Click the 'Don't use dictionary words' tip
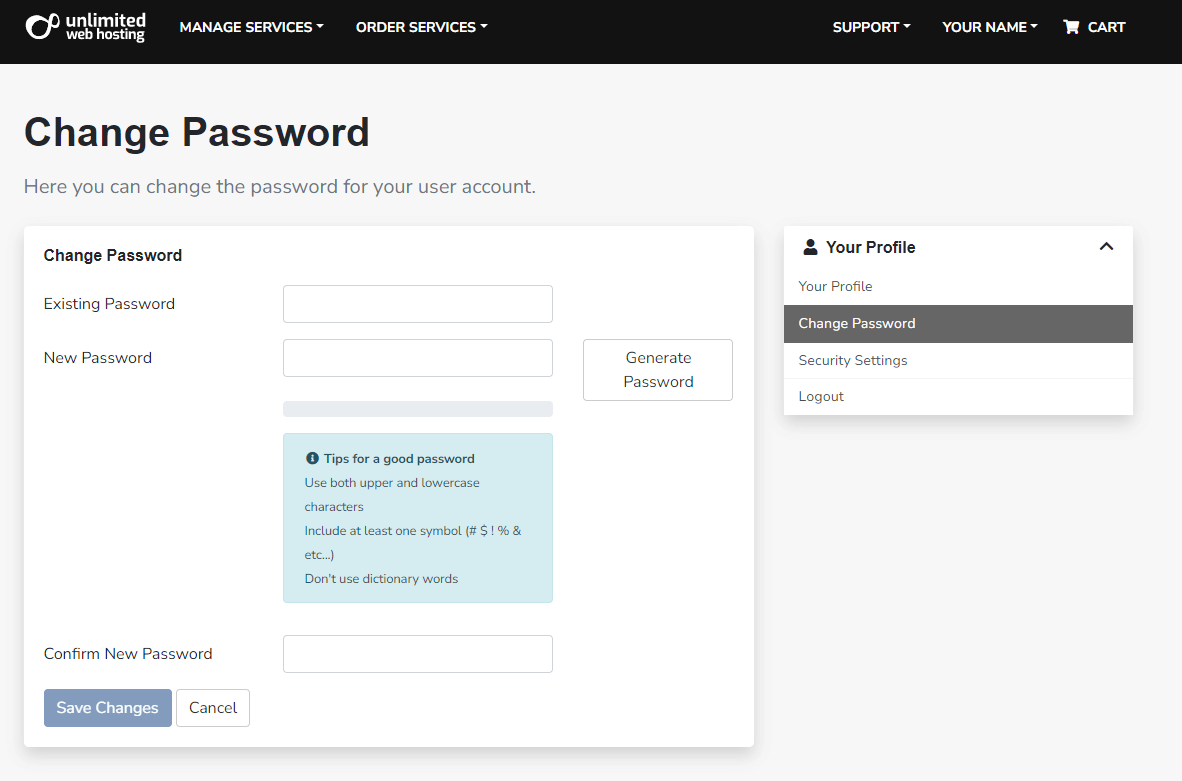This screenshot has height=781, width=1182. point(381,579)
